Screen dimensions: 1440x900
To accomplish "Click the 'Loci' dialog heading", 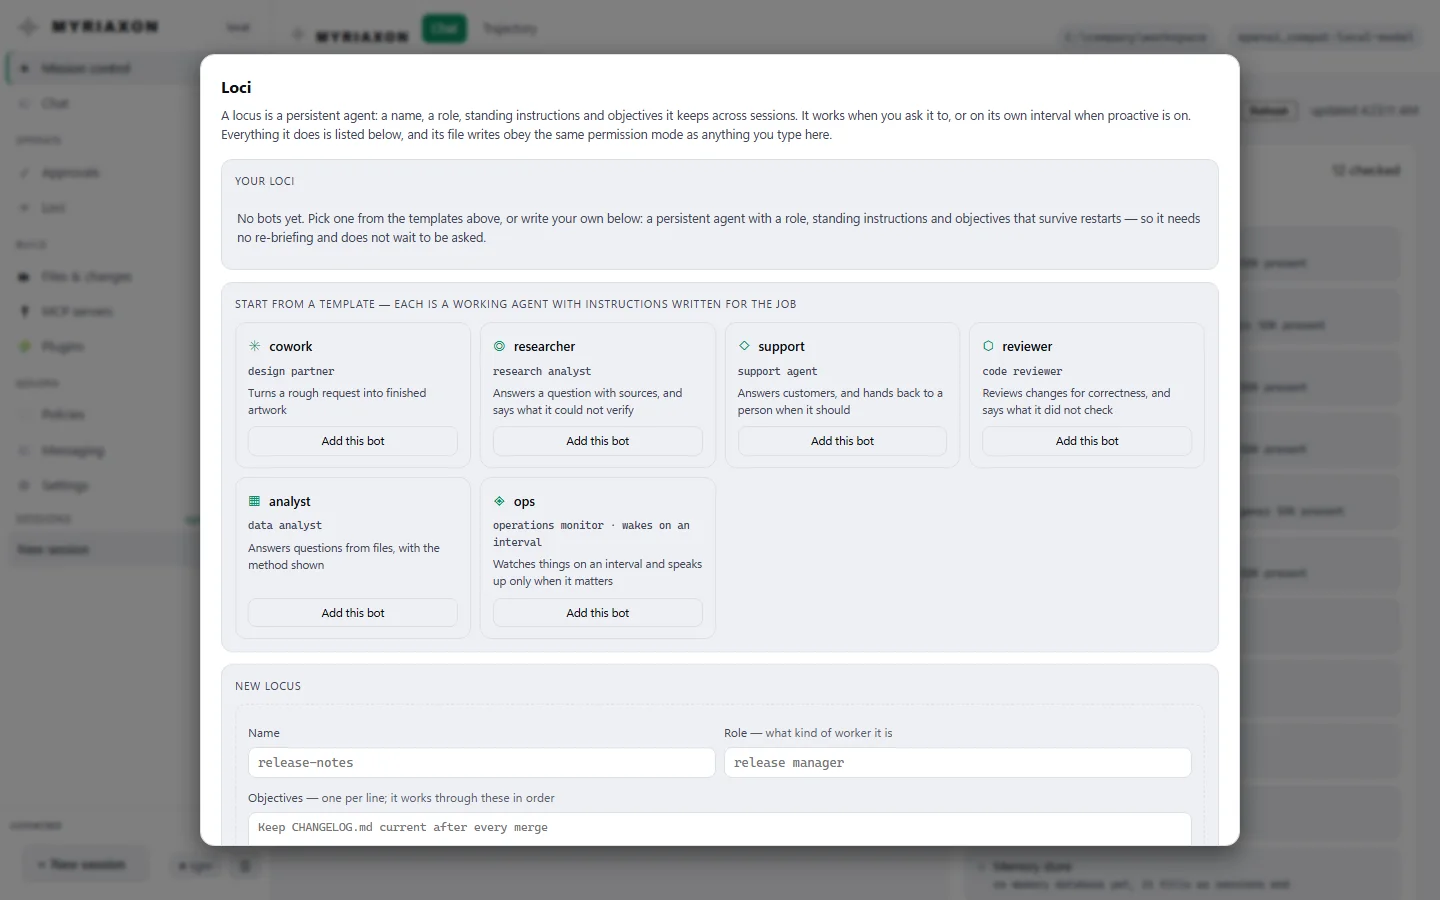I will pos(236,88).
